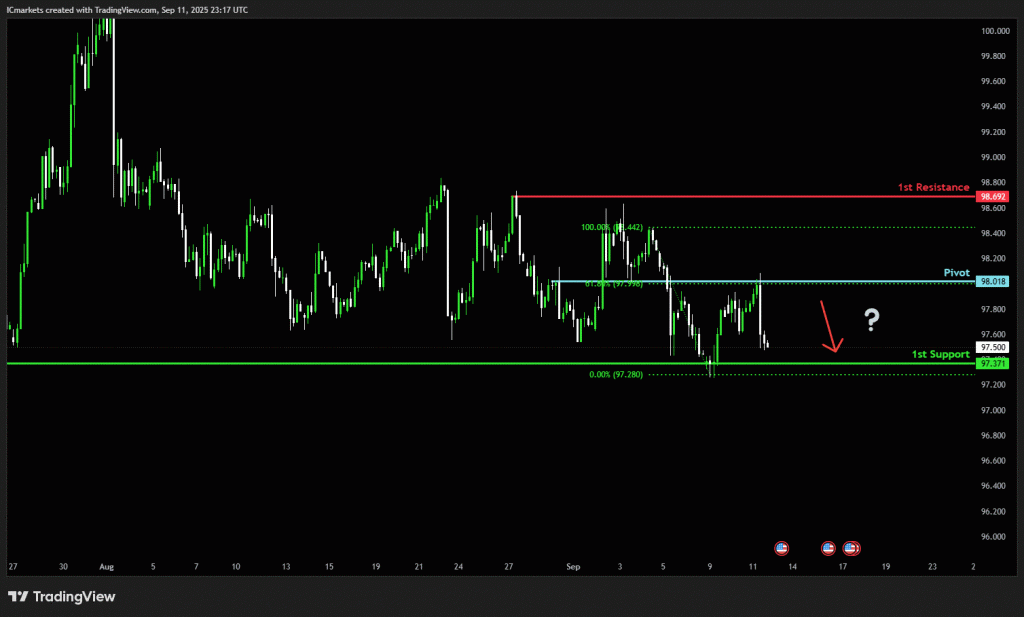Viewport: 1024px width, 617px height.
Task: Click the header text 'ICmarkets created with TradingView.com'
Action: click(82, 10)
